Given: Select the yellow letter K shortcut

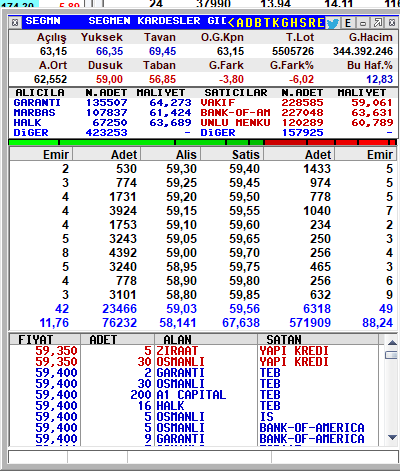Looking at the screenshot, I should [276, 23].
